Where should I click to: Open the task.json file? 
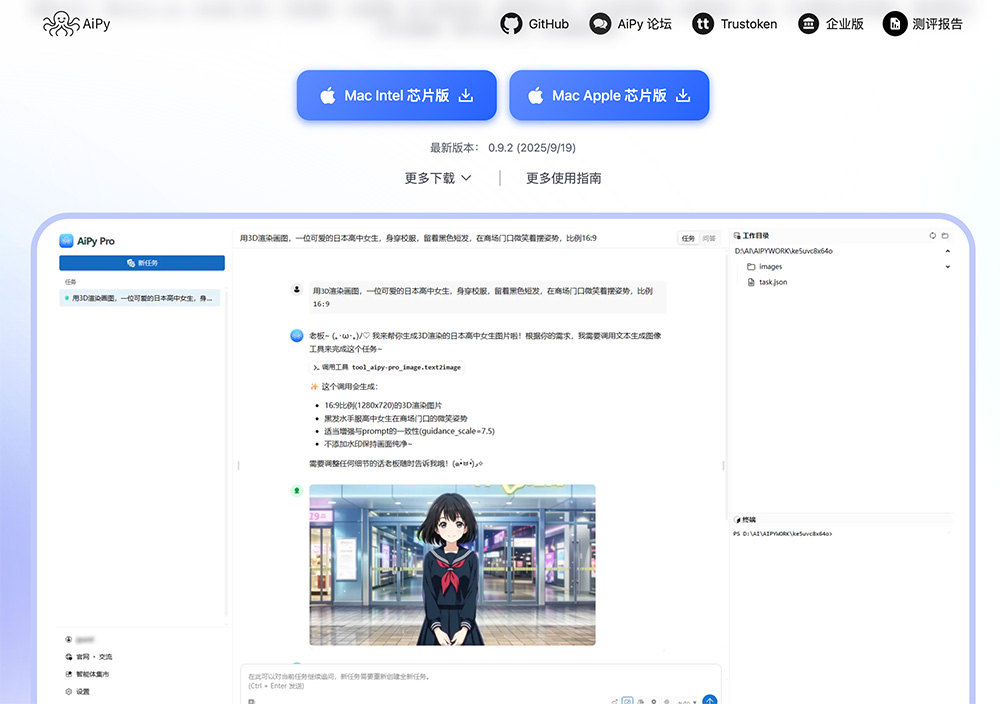tap(772, 282)
